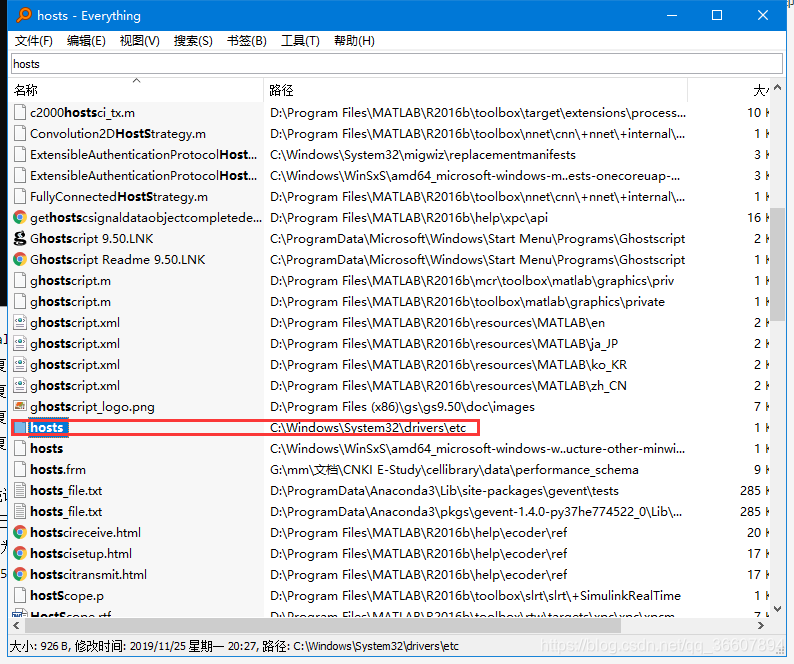
Task: Open the 视图(V) menu
Action: pyautogui.click(x=139, y=41)
